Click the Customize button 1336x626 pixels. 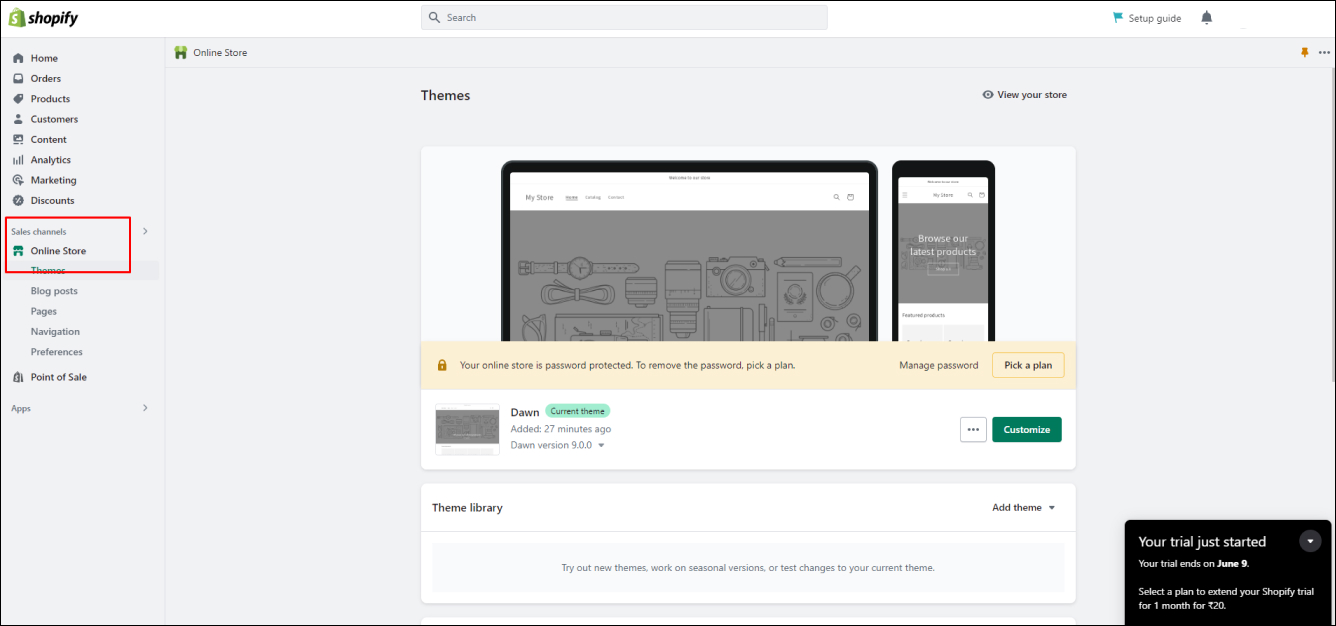click(x=1027, y=429)
